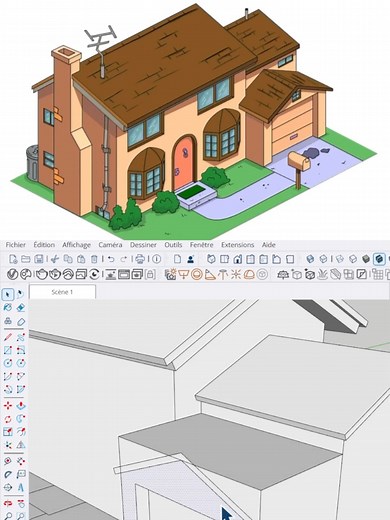The height and width of the screenshot is (520, 390).
Task: Click the Paste clipboard icon
Action: tap(81, 259)
